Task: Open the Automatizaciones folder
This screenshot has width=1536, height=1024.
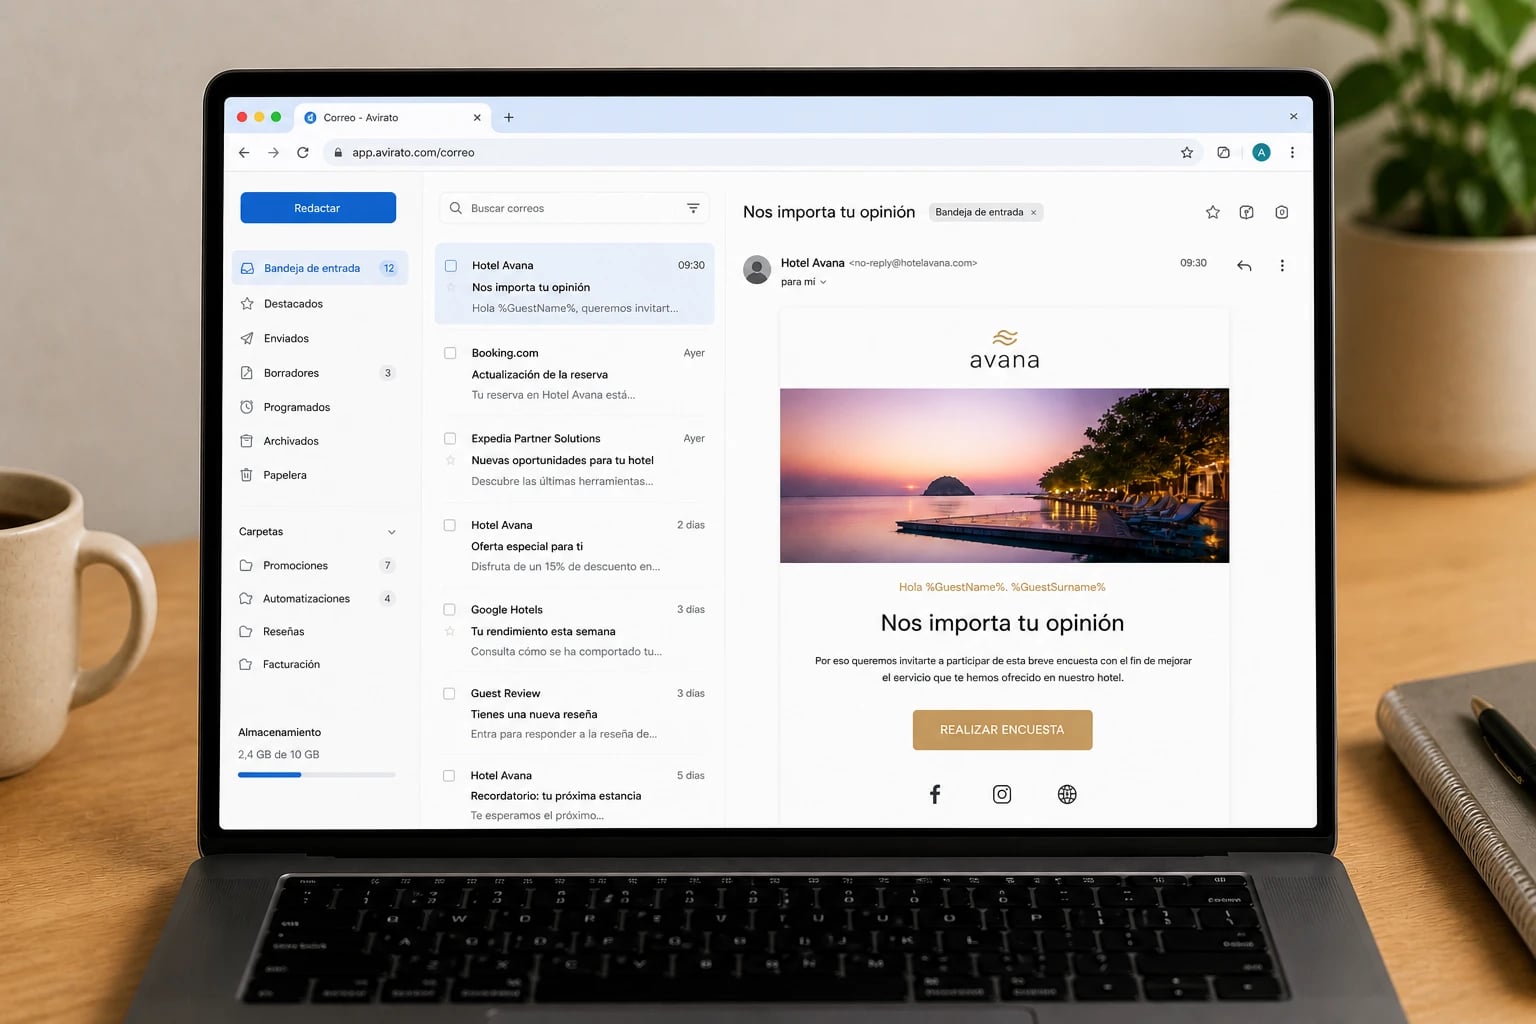Action: click(320, 598)
